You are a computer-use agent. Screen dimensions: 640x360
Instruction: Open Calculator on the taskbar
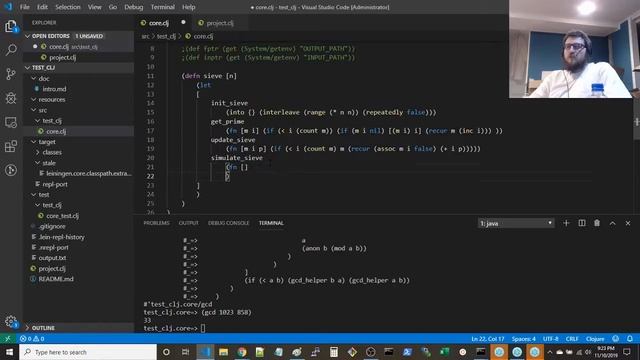334,352
